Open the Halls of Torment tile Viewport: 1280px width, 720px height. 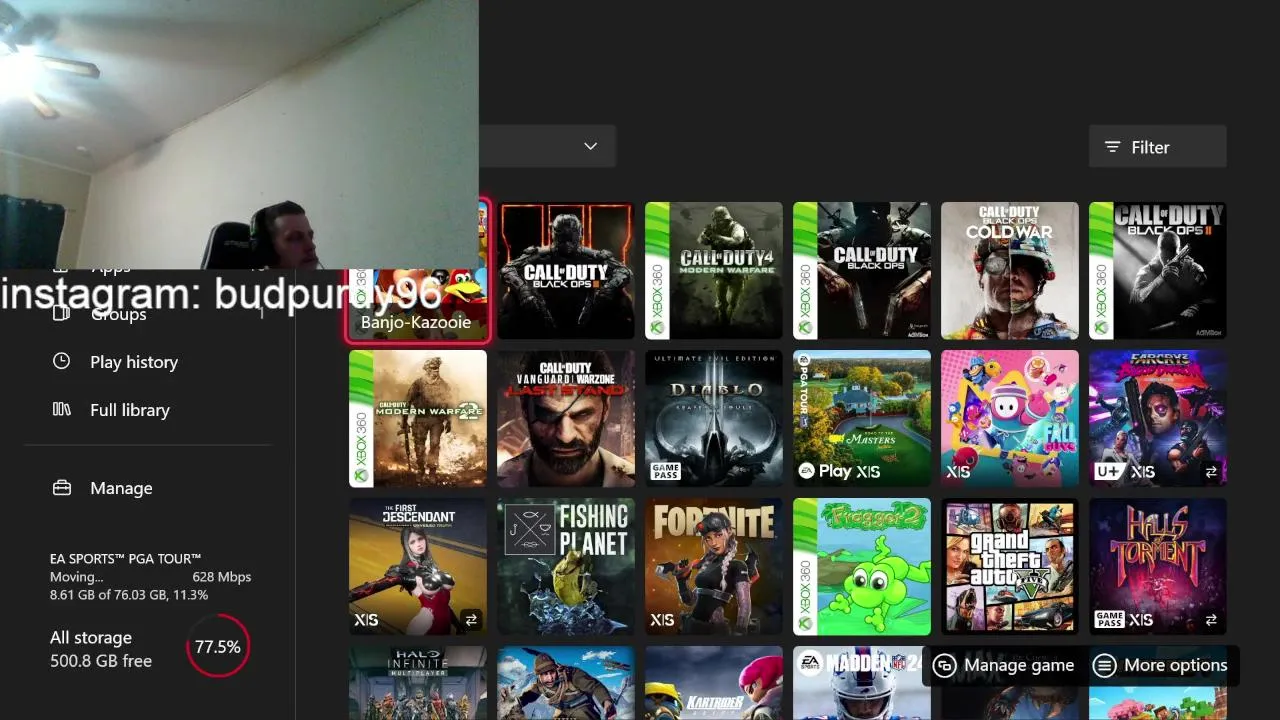click(x=1158, y=566)
